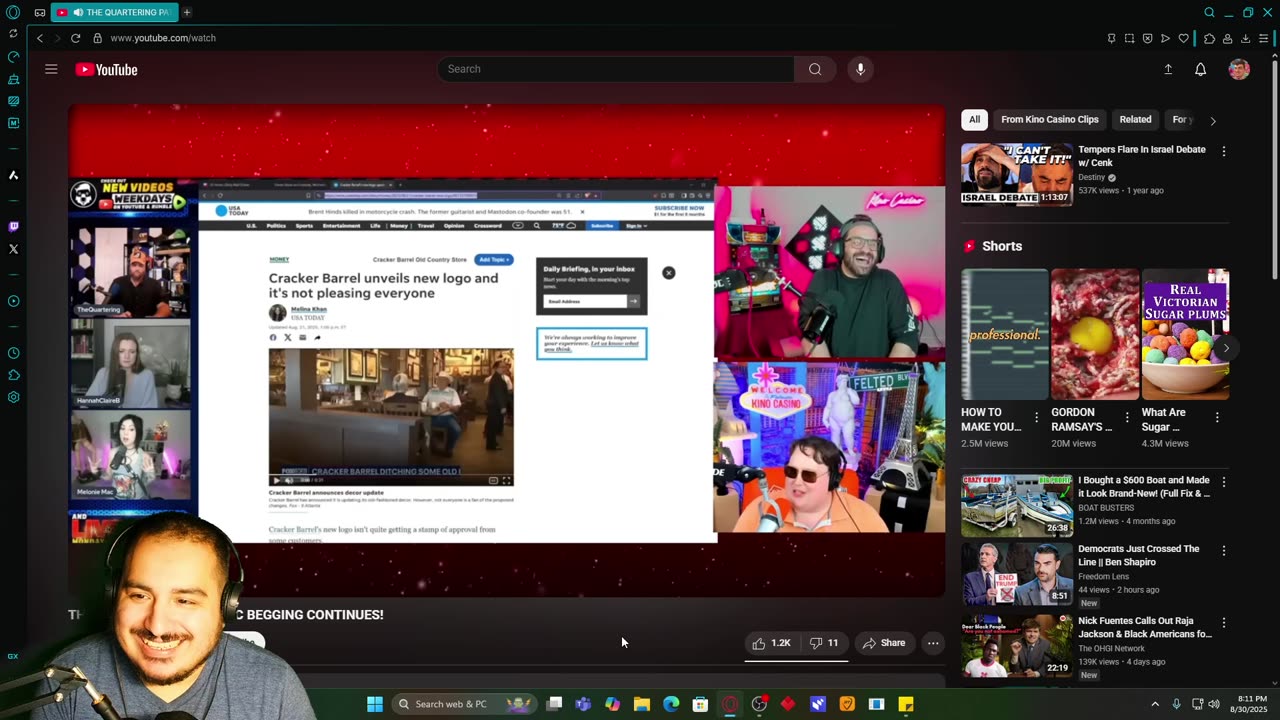The image size is (1280, 720).
Task: Add page to bookmarks with heart icon
Action: (x=1184, y=38)
